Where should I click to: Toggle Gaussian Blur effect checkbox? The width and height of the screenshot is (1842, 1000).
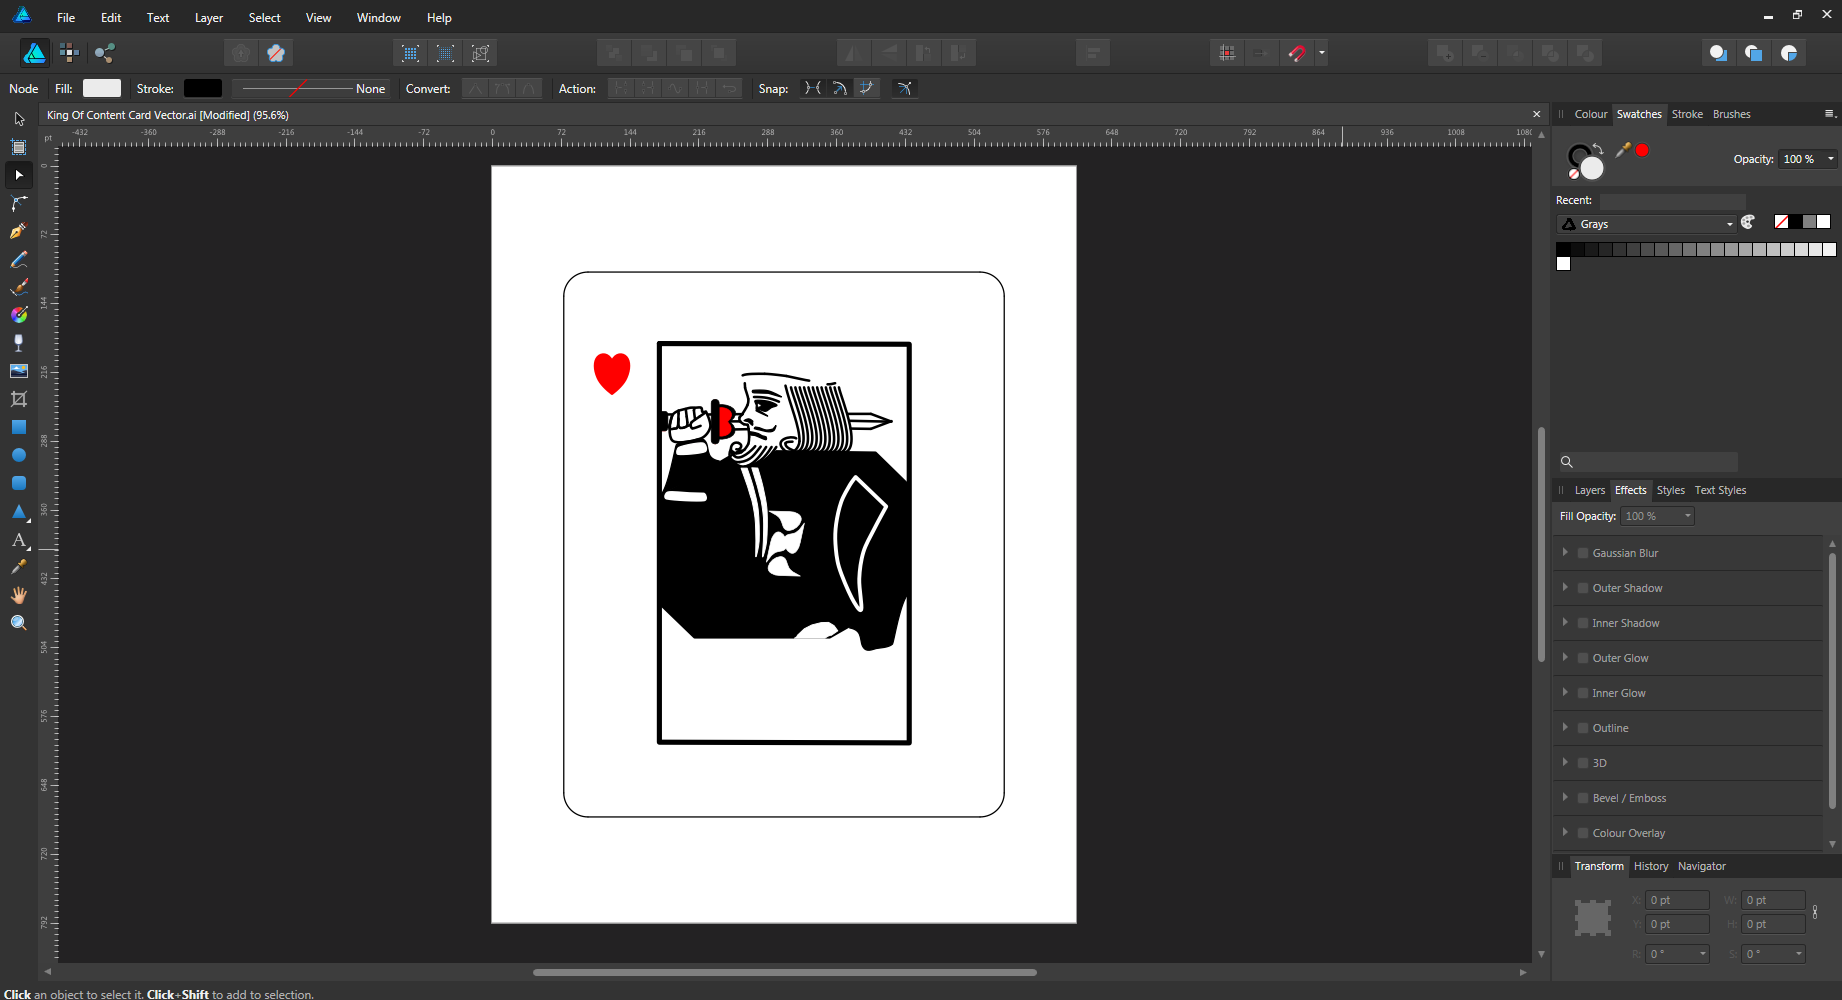click(x=1583, y=553)
